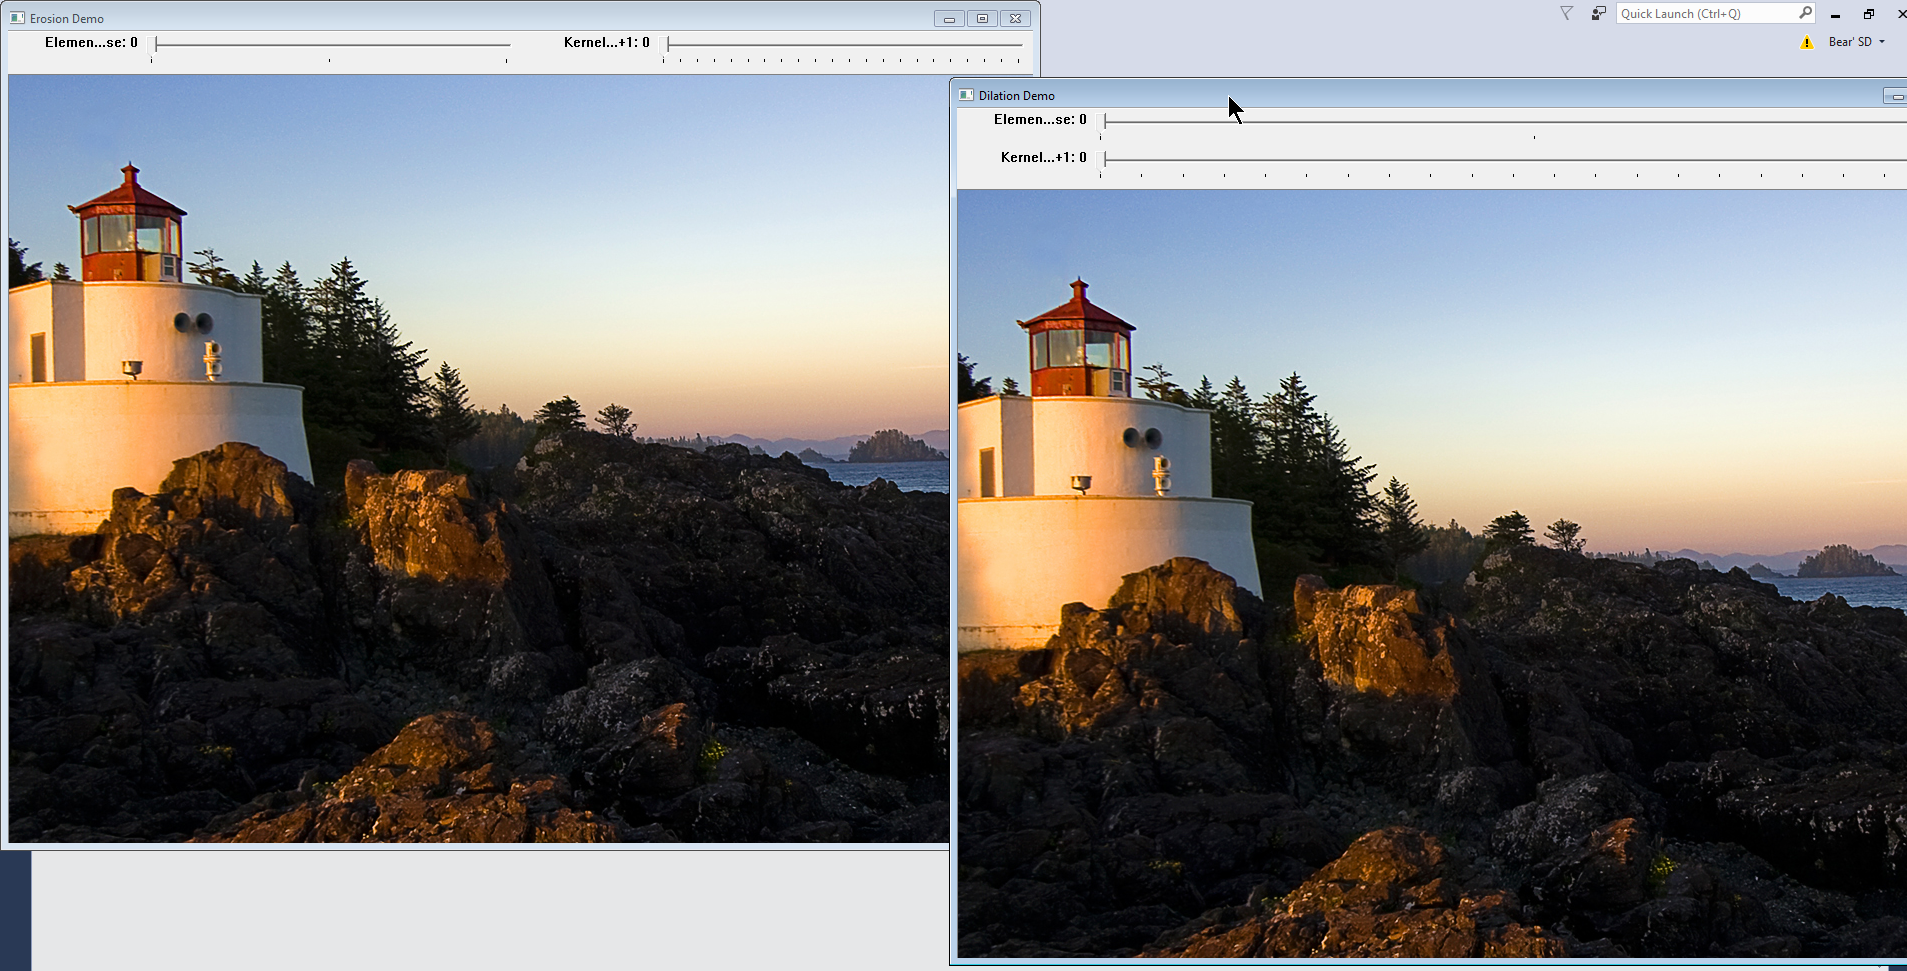Click the Dilation Demo window icon
Screen dimensions: 1907x971
pyautogui.click(x=966, y=95)
